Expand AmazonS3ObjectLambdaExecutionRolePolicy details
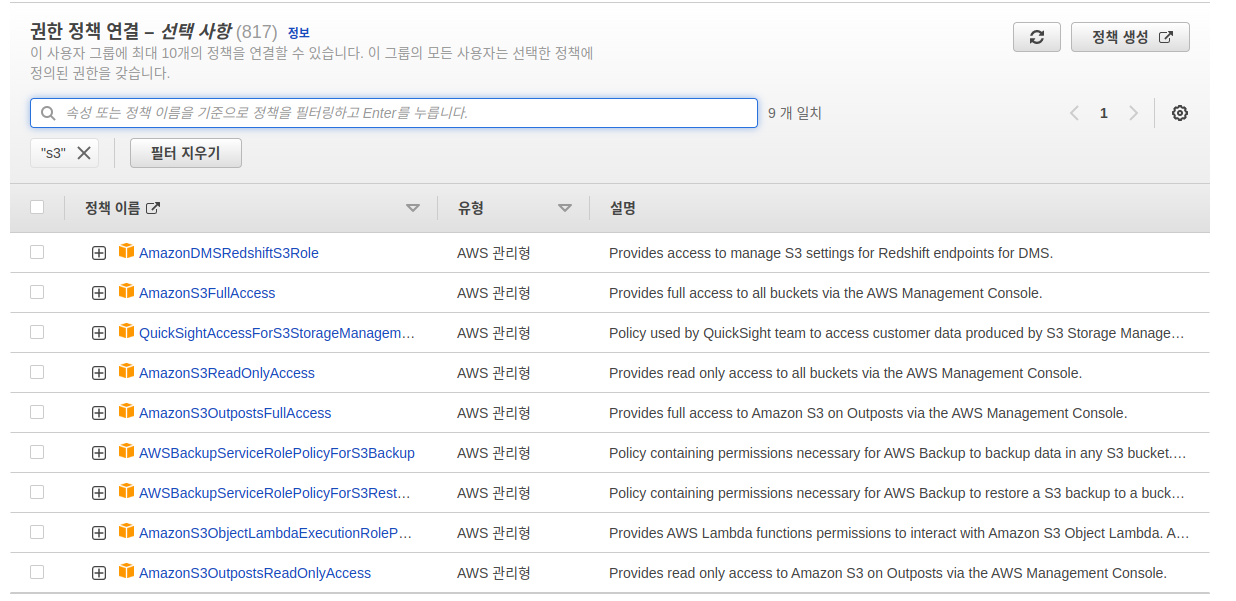The image size is (1236, 601). (99, 533)
